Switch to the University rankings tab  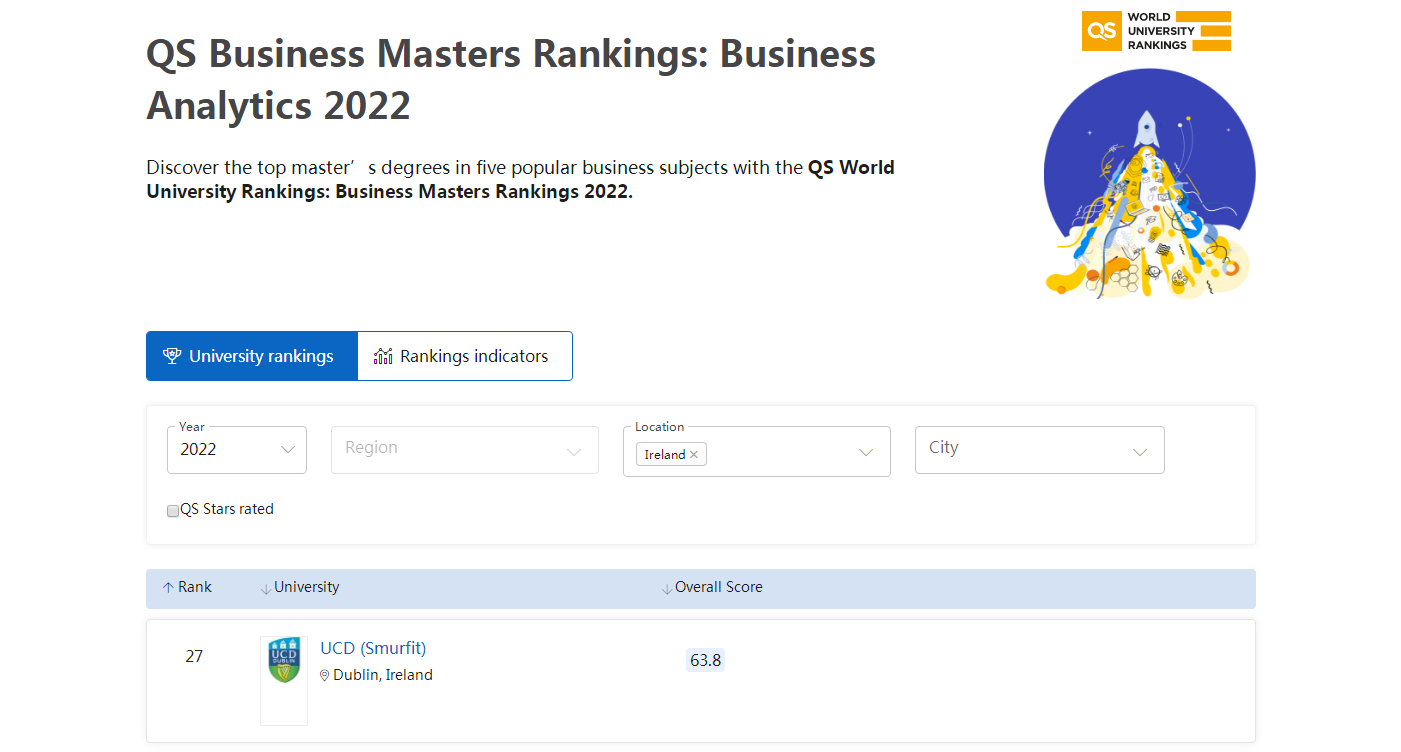[251, 356]
